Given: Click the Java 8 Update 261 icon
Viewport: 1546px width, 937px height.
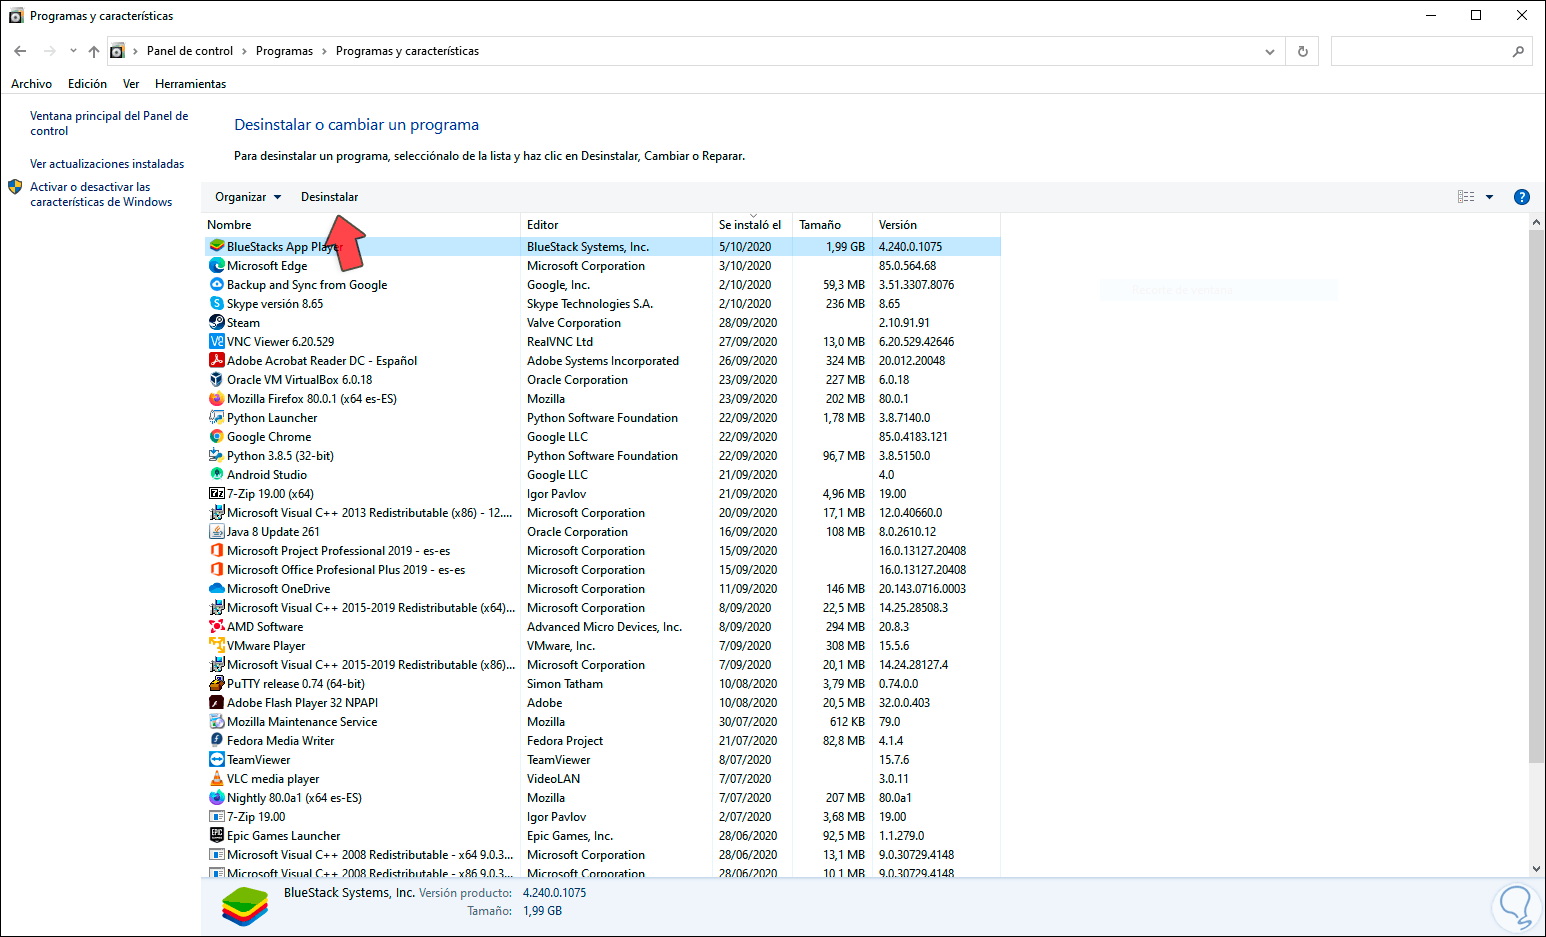Looking at the screenshot, I should coord(216,532).
